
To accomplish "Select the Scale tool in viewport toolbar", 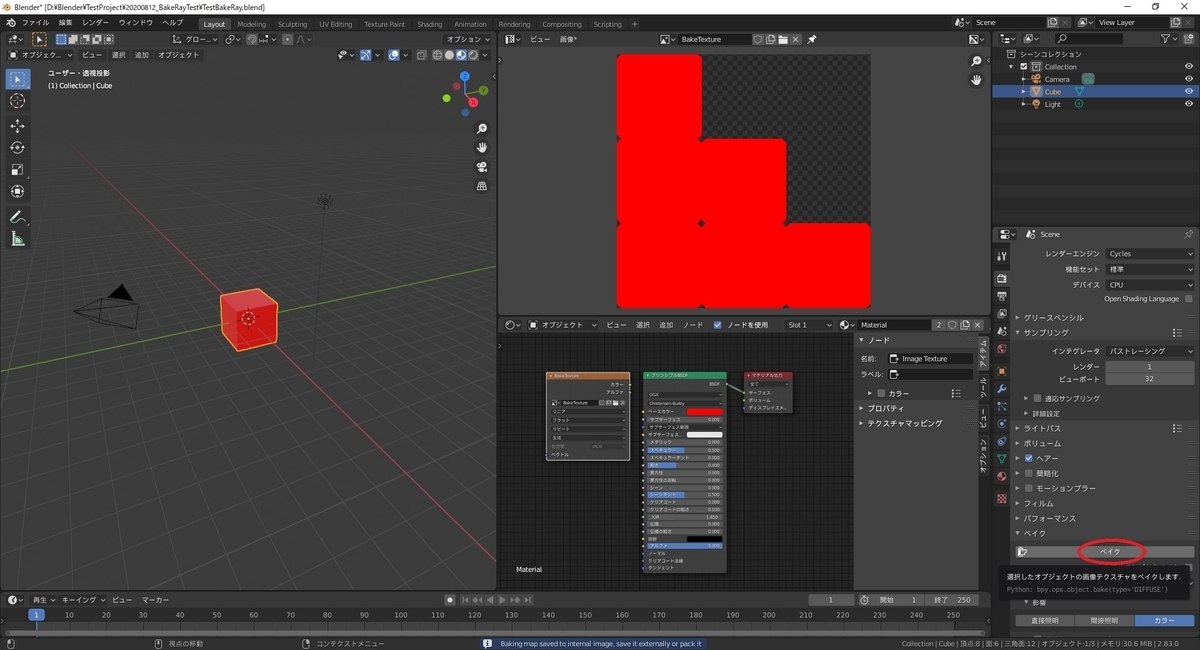I will point(18,170).
